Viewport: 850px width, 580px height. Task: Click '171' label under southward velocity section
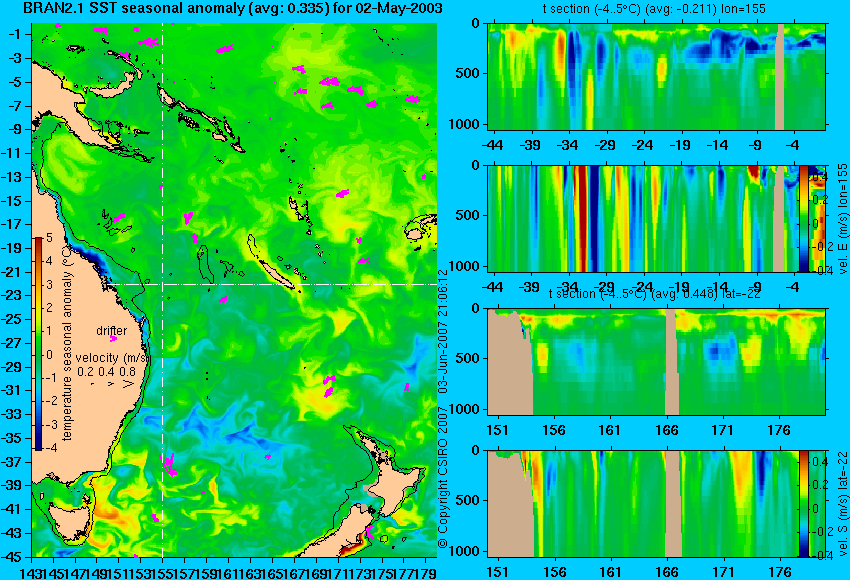[x=723, y=572]
